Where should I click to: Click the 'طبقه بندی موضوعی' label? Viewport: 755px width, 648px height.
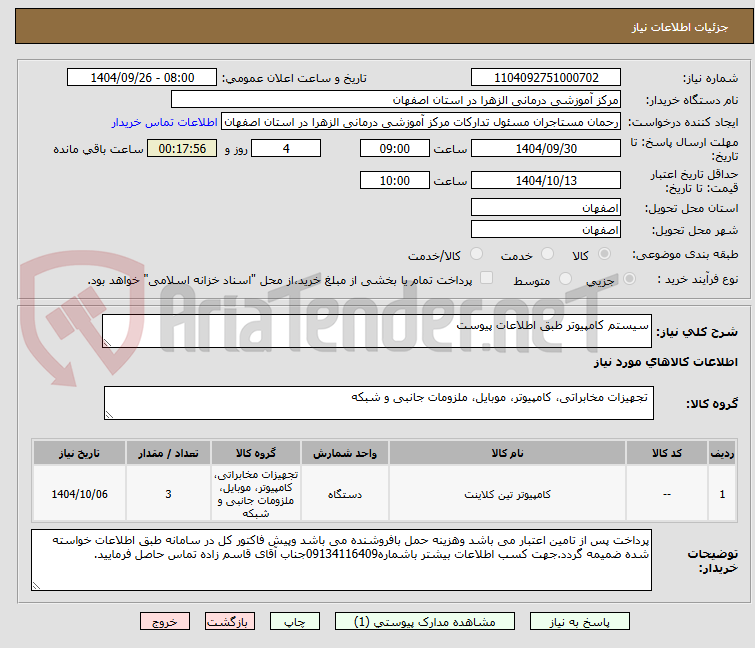pyautogui.click(x=685, y=254)
